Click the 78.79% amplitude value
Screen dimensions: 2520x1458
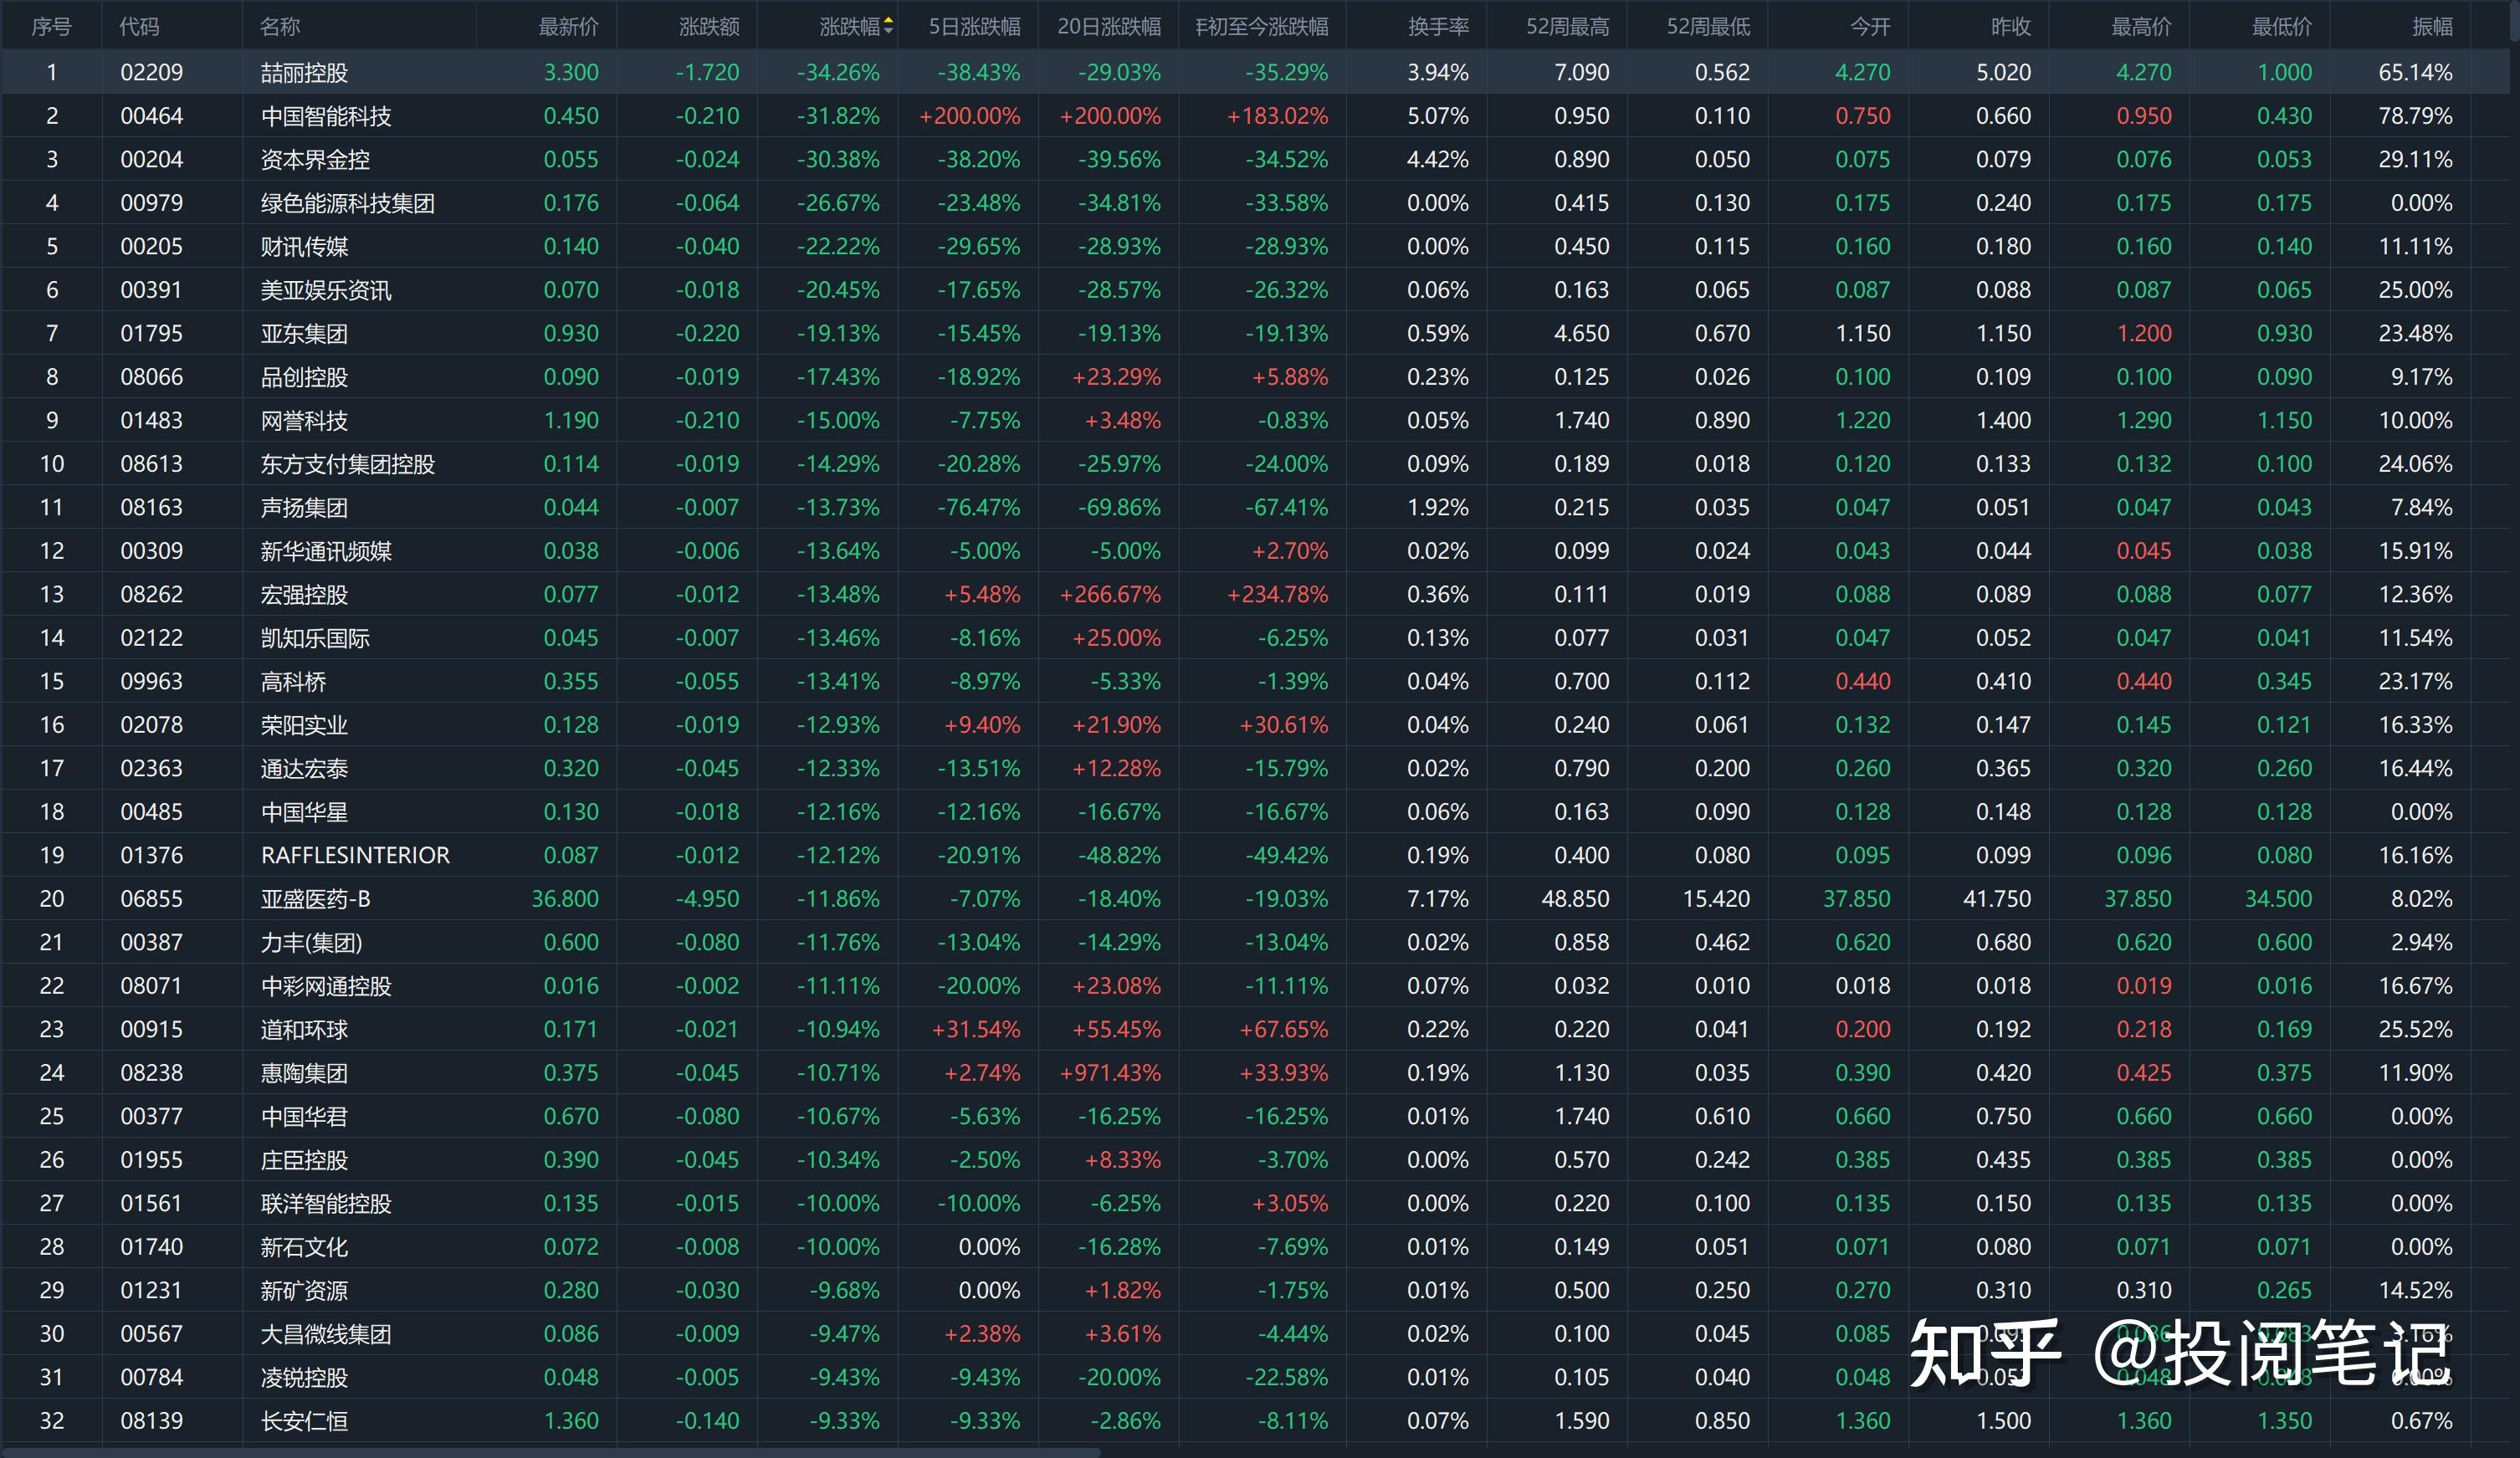pyautogui.click(x=2415, y=116)
